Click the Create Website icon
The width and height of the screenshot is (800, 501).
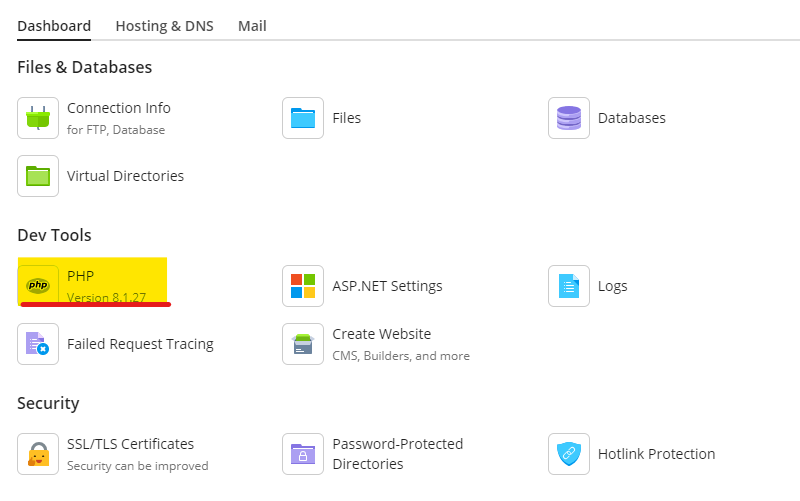coord(303,344)
